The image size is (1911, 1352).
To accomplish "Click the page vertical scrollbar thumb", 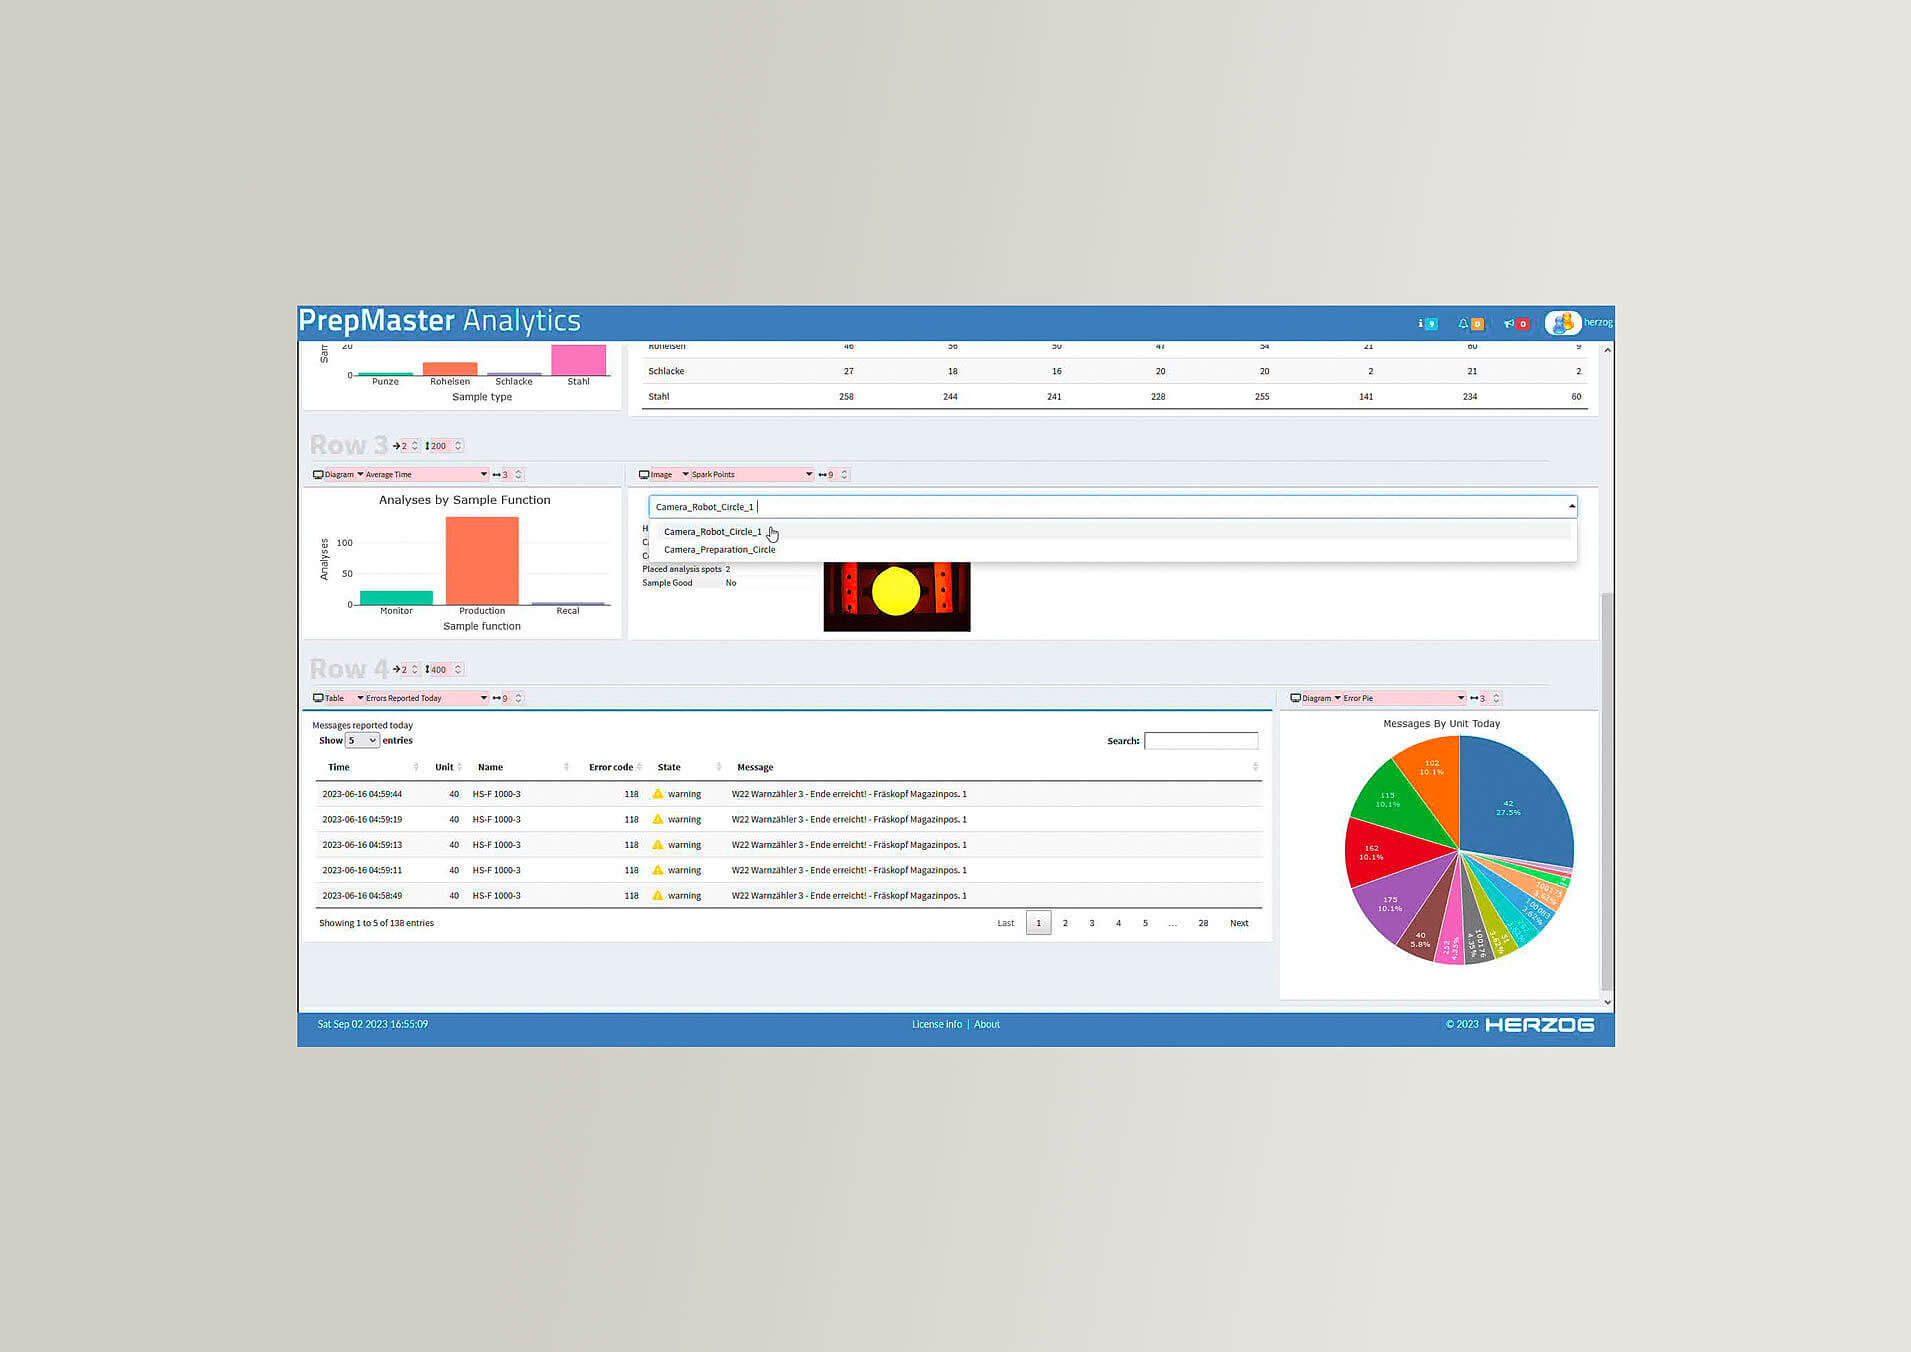I will coord(1607,790).
